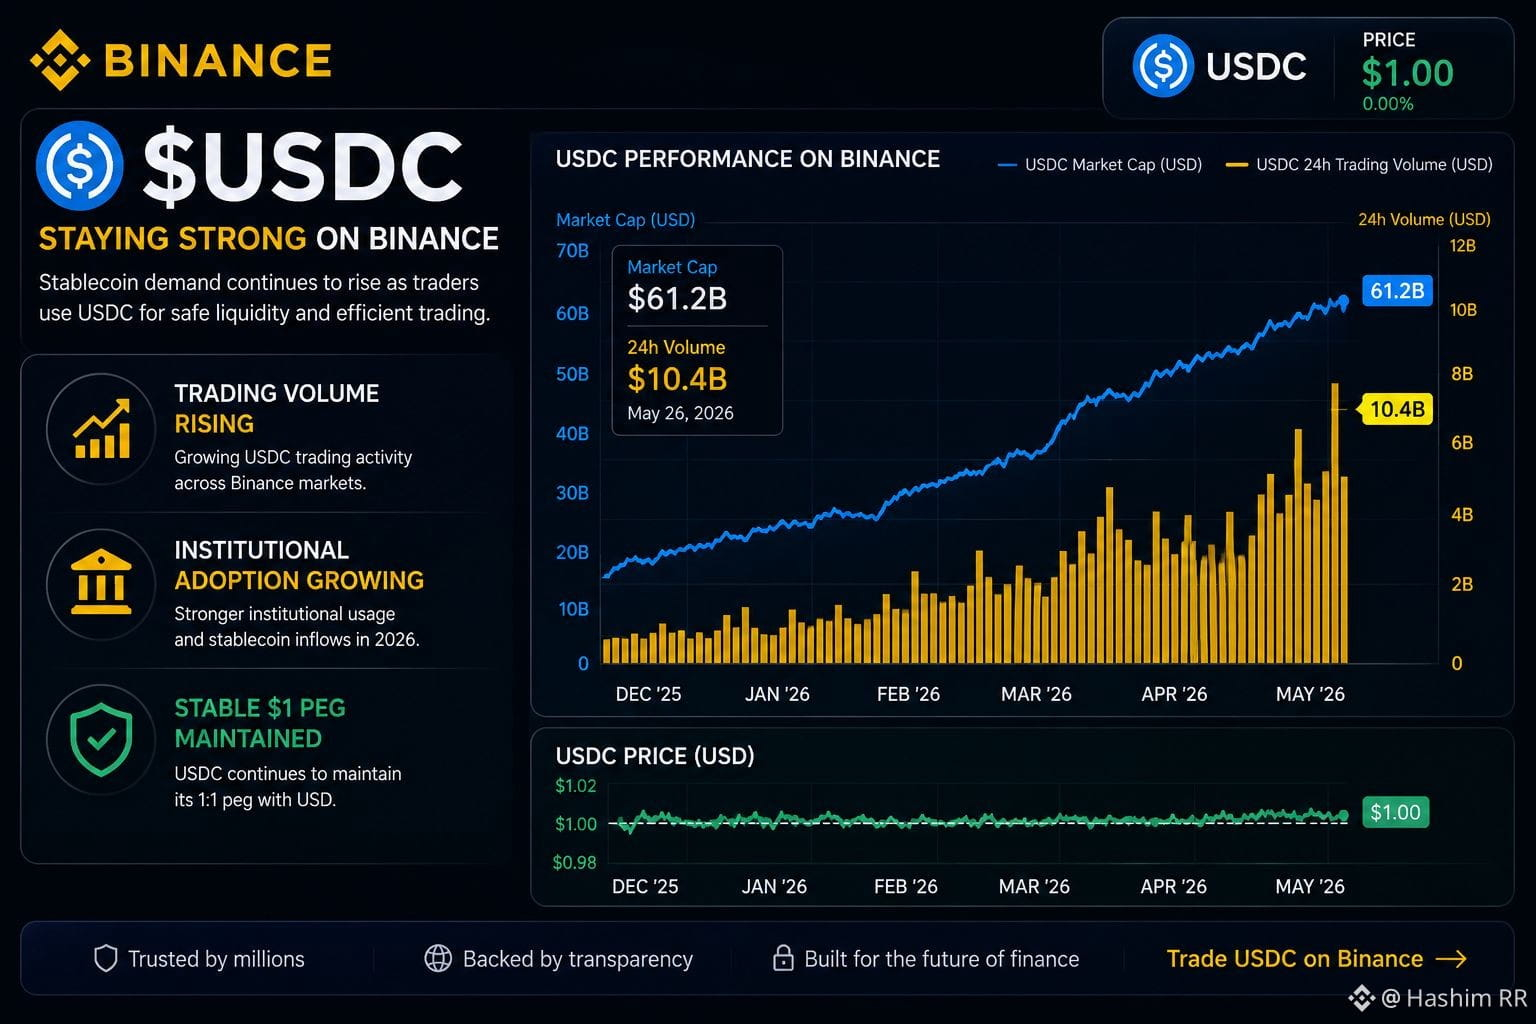Click the green shield checkmark icon
This screenshot has height=1024, width=1536.
pyautogui.click(x=101, y=739)
